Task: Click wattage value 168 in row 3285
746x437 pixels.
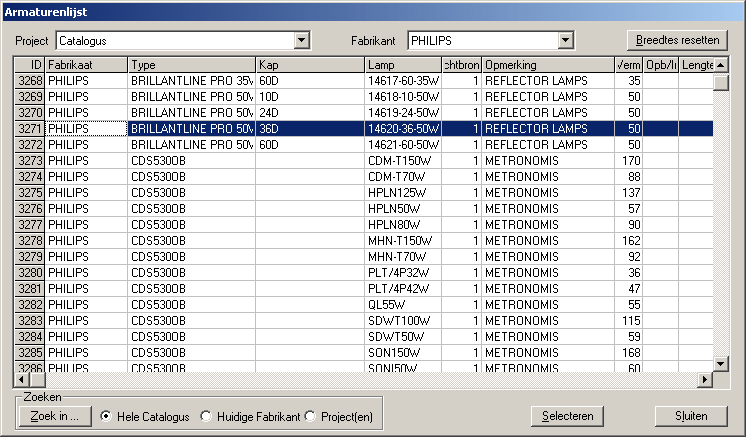Action: pyautogui.click(x=628, y=353)
